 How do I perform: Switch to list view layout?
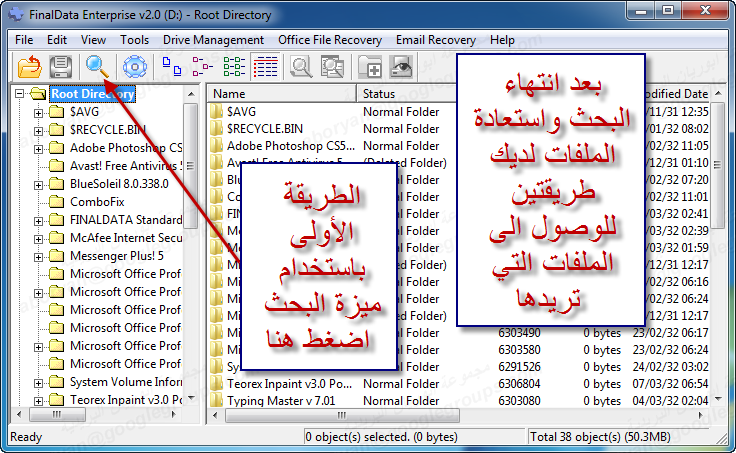pyautogui.click(x=234, y=67)
